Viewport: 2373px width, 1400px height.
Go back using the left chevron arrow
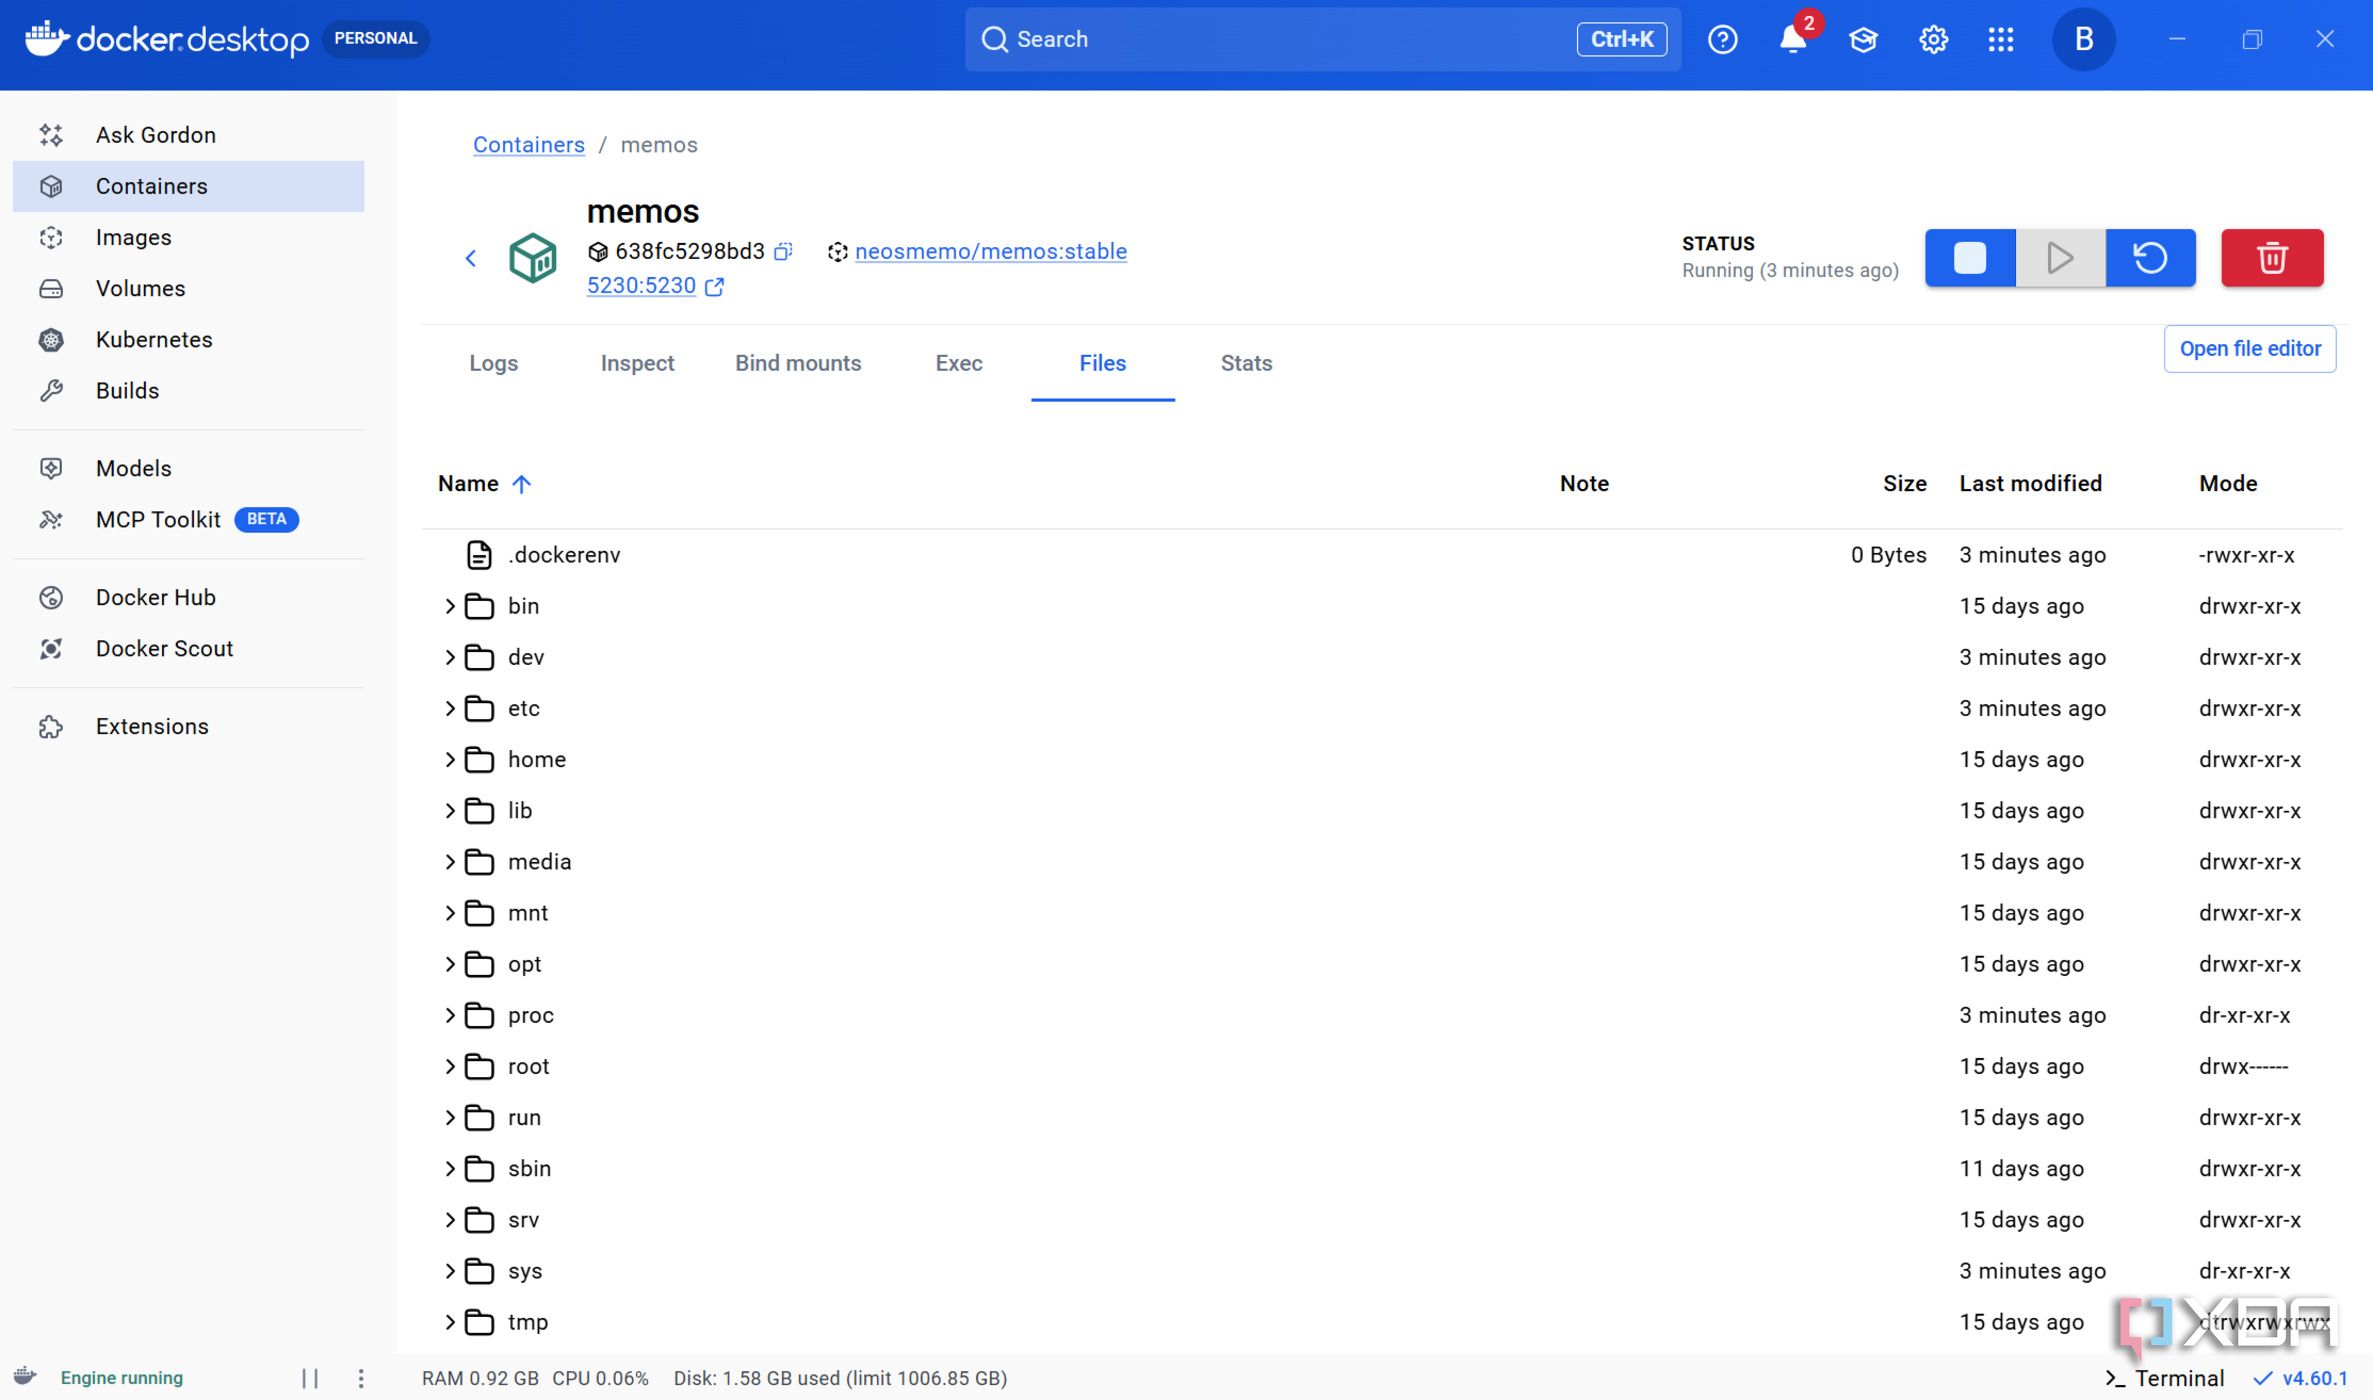(x=471, y=258)
